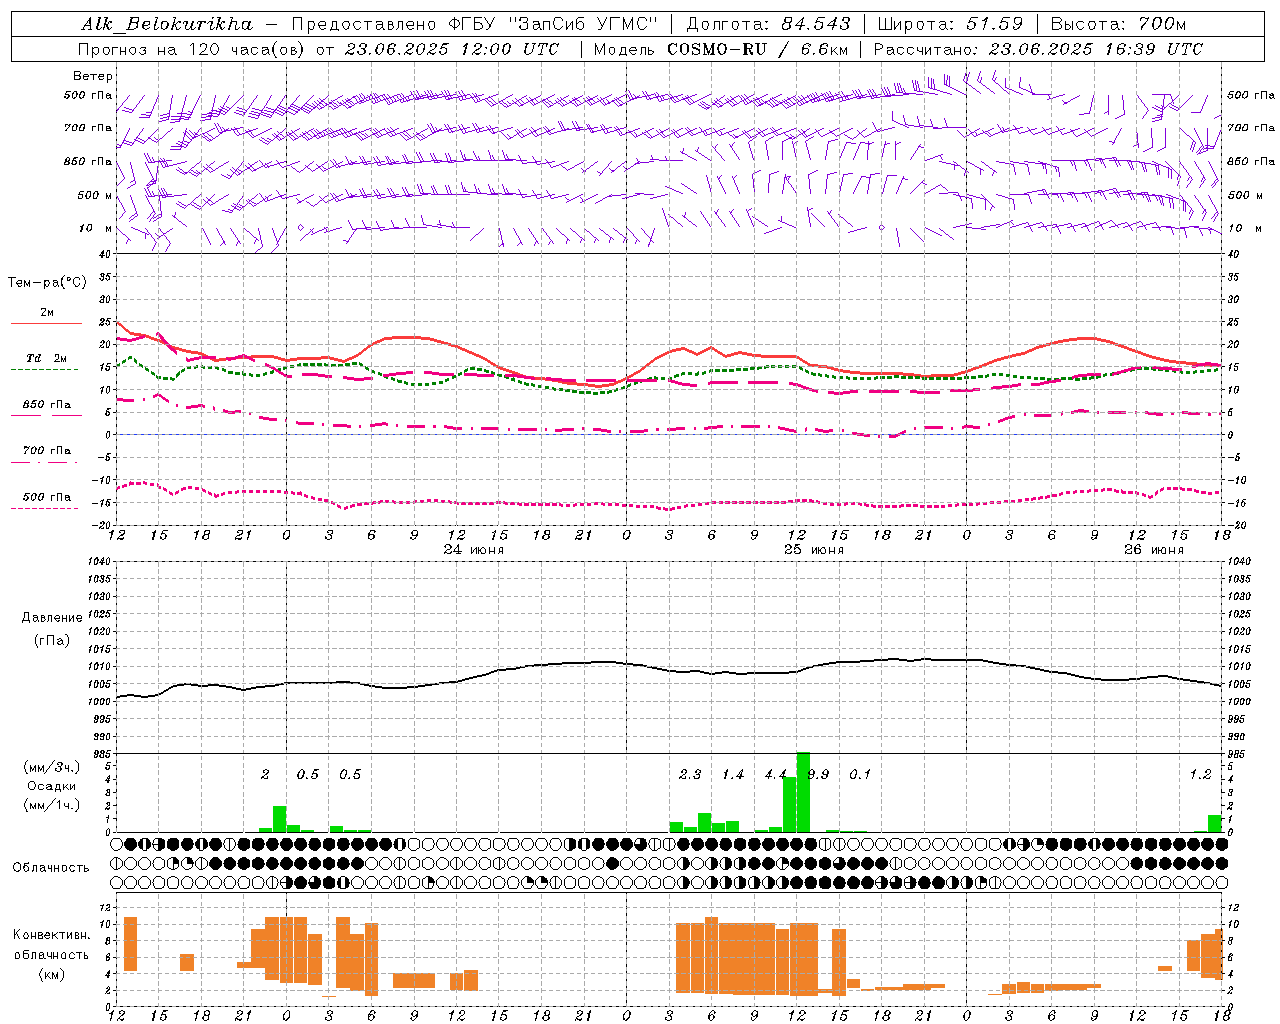Click the 'Модель COSMO-RU / 6.6км' text
Image resolution: width=1280 pixels, height=1024 pixels.
click(x=720, y=49)
